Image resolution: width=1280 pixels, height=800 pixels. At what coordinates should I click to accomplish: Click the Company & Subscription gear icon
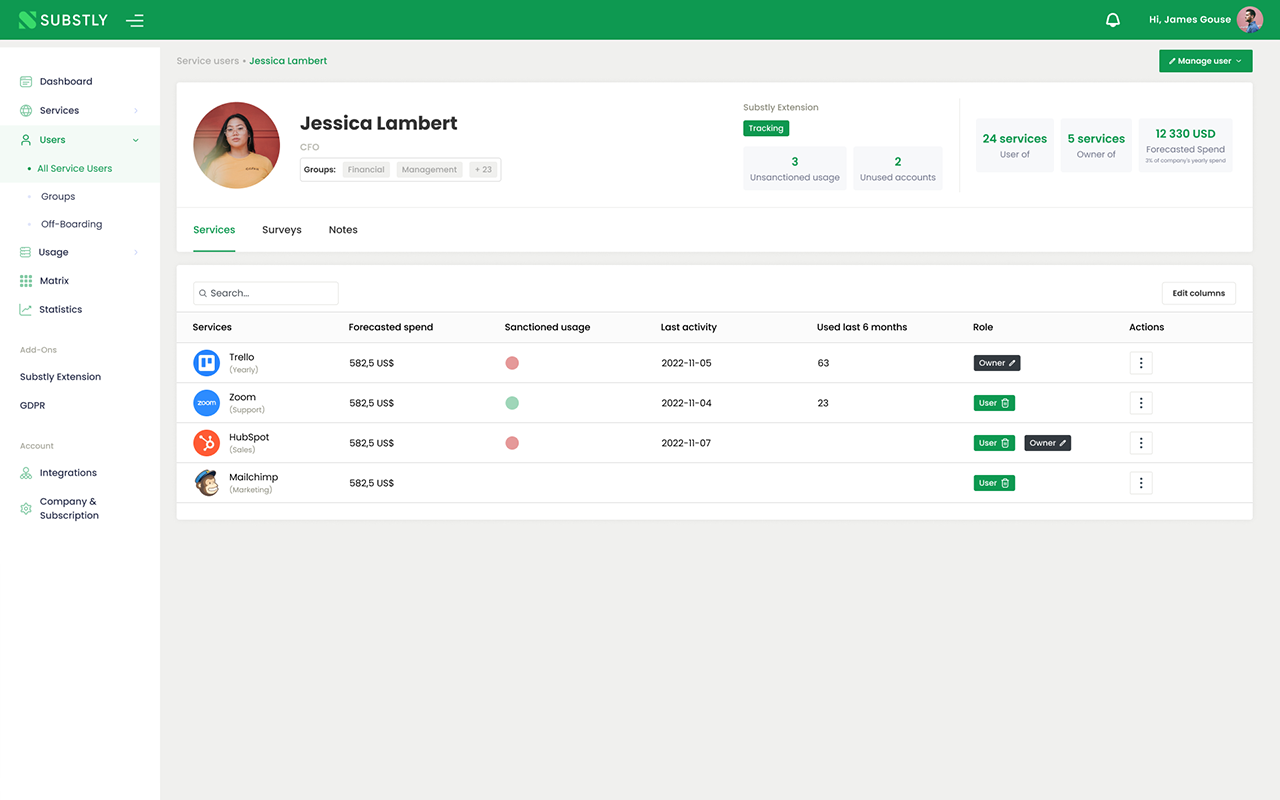(x=26, y=509)
